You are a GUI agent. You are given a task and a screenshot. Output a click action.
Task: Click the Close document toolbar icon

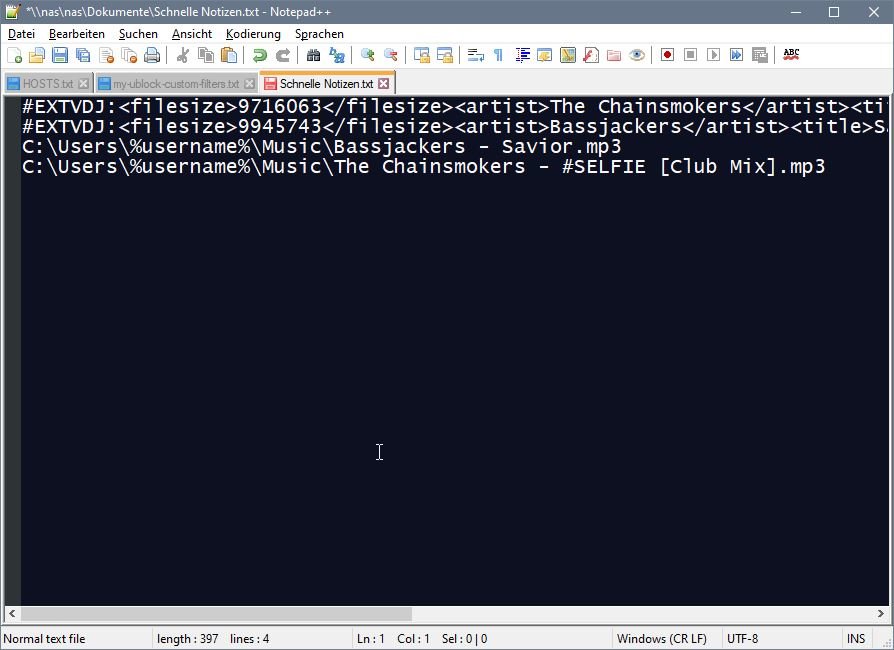pos(107,55)
